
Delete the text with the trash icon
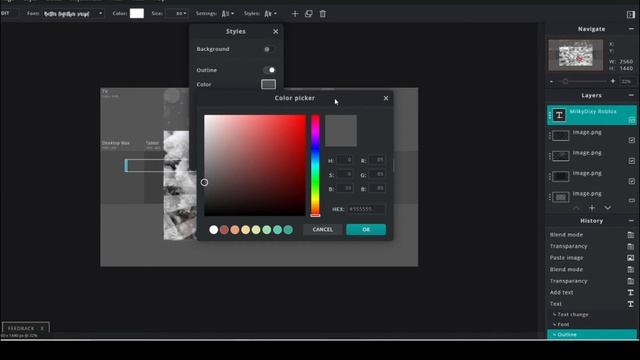click(322, 14)
